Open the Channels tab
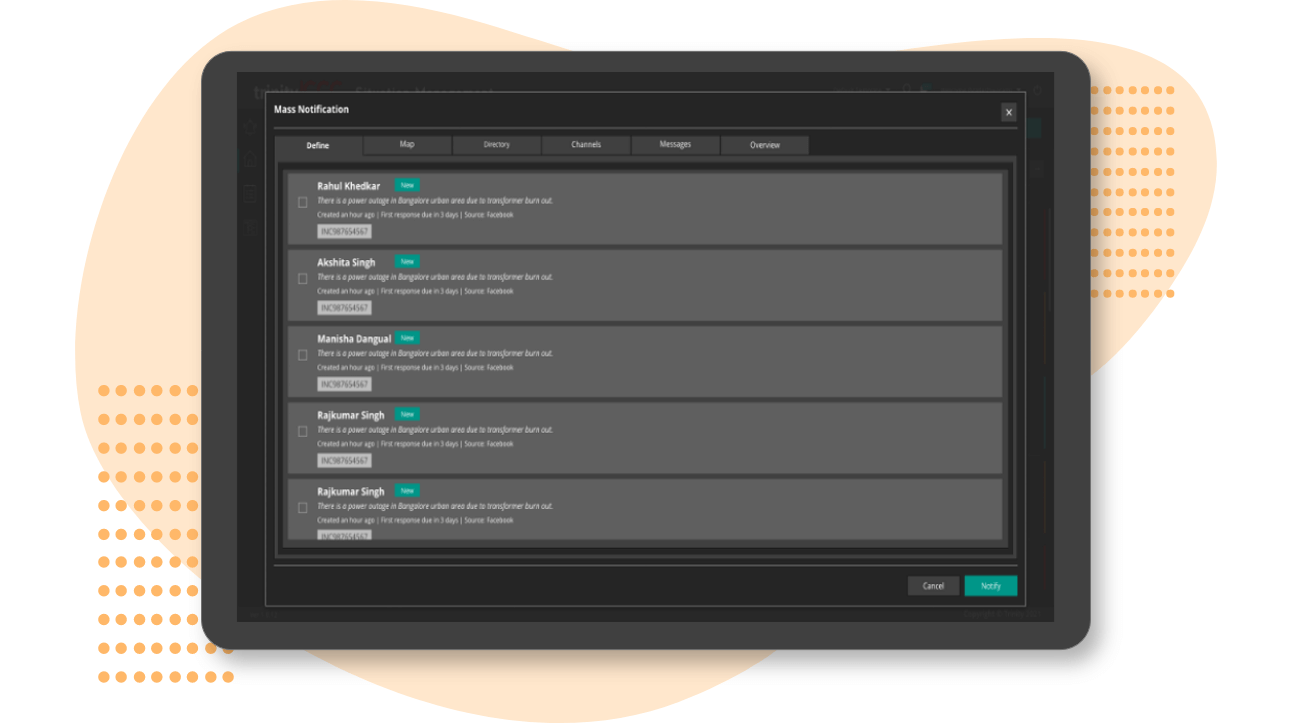This screenshot has width=1292, height=723. point(585,144)
